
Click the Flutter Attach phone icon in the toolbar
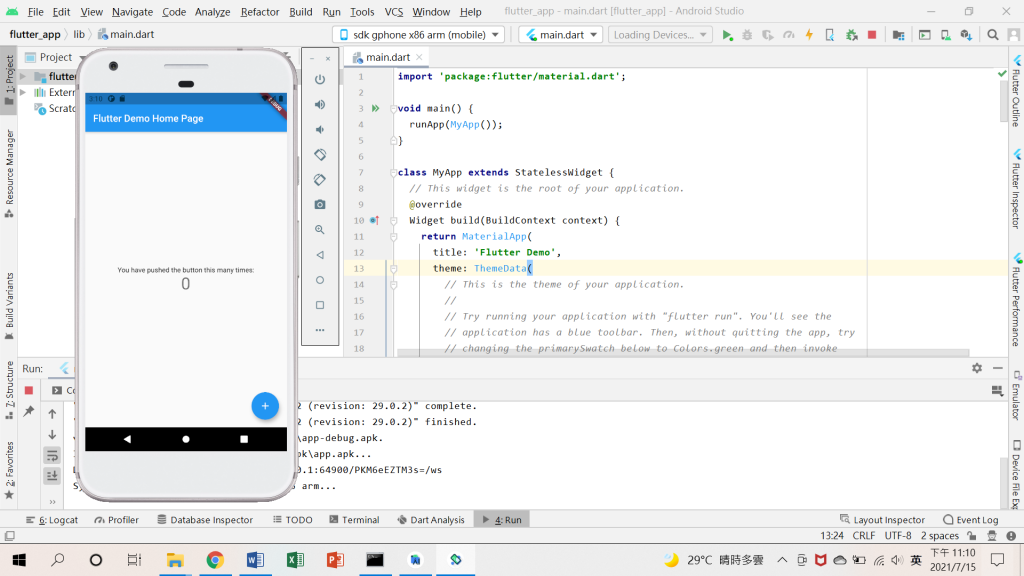[x=830, y=35]
